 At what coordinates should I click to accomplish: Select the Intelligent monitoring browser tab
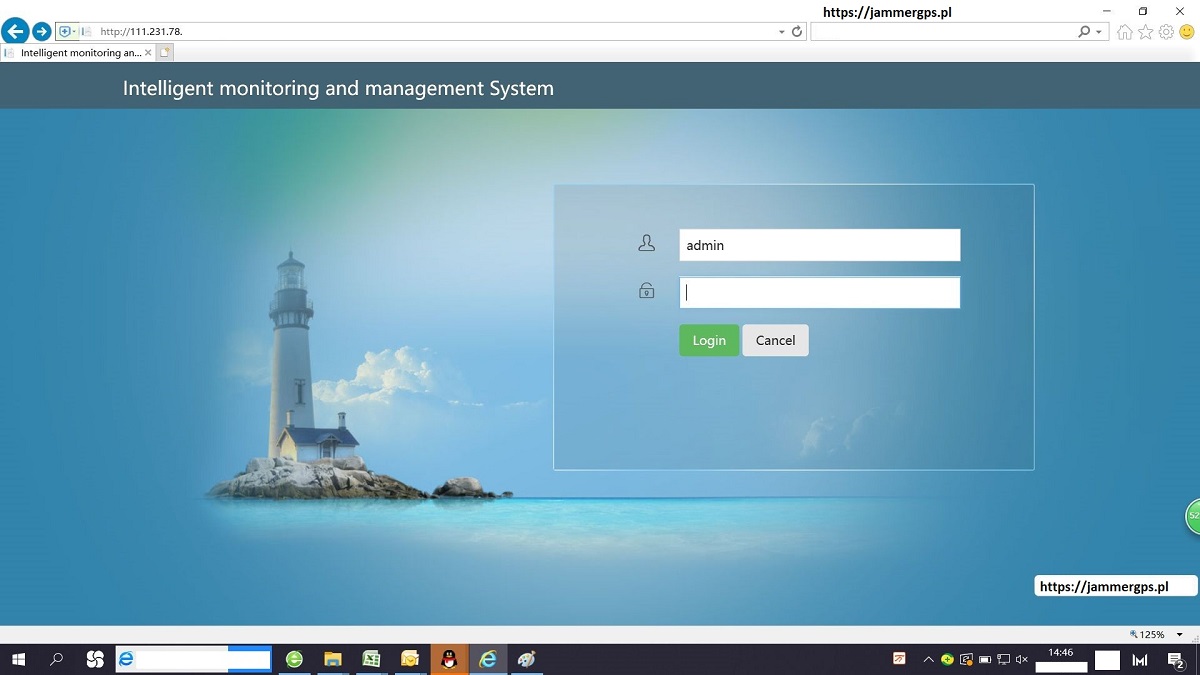80,53
